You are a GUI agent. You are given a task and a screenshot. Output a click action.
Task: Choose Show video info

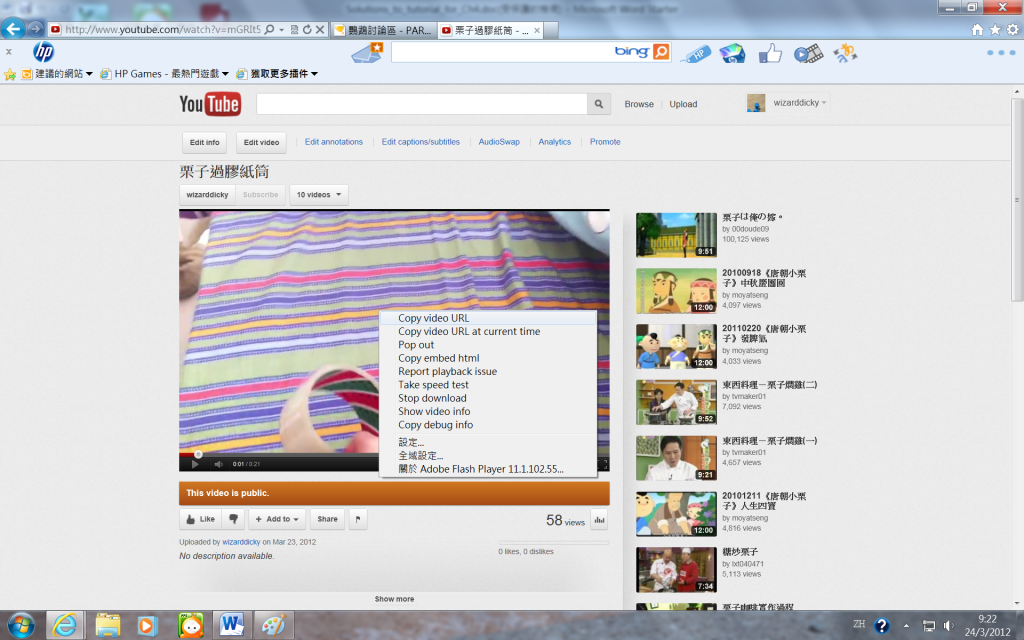tap(488, 411)
